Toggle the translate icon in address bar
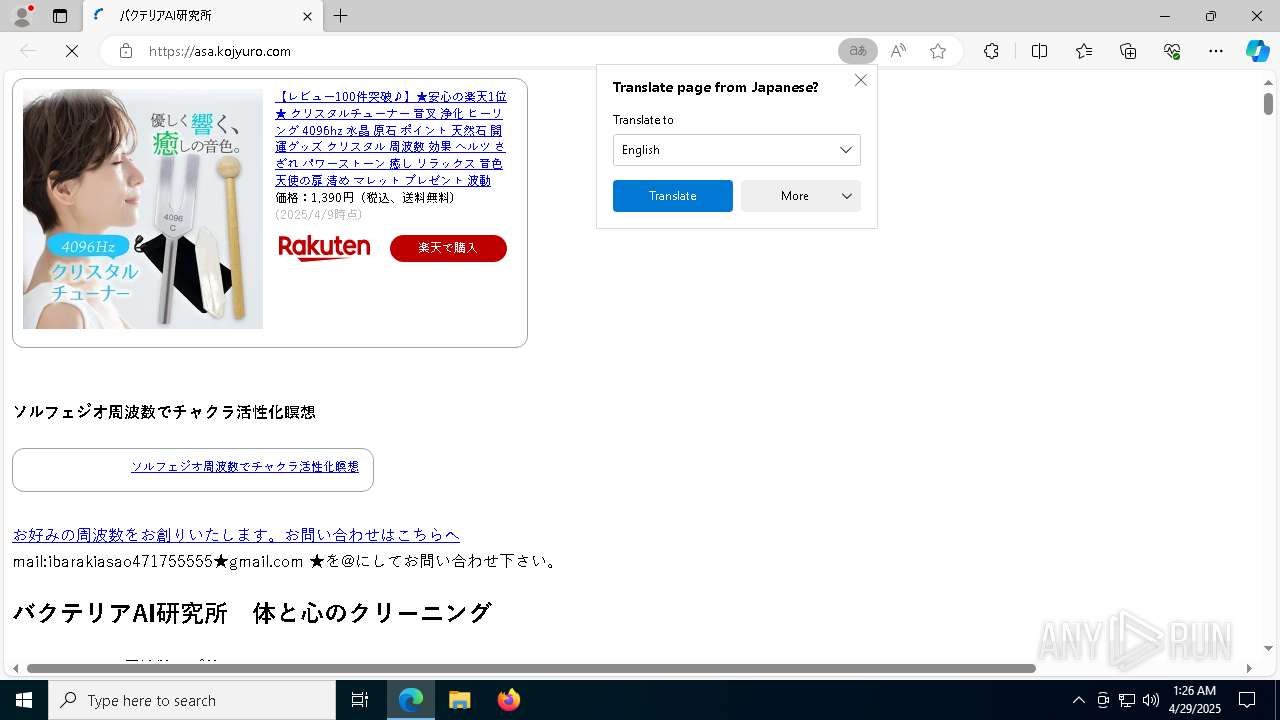The image size is (1280, 720). point(857,51)
